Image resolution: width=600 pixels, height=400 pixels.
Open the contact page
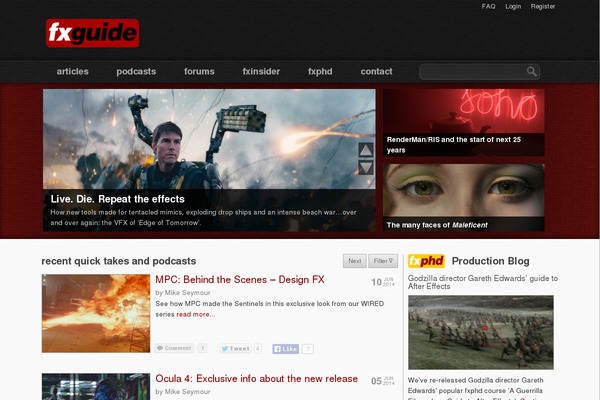pyautogui.click(x=376, y=72)
